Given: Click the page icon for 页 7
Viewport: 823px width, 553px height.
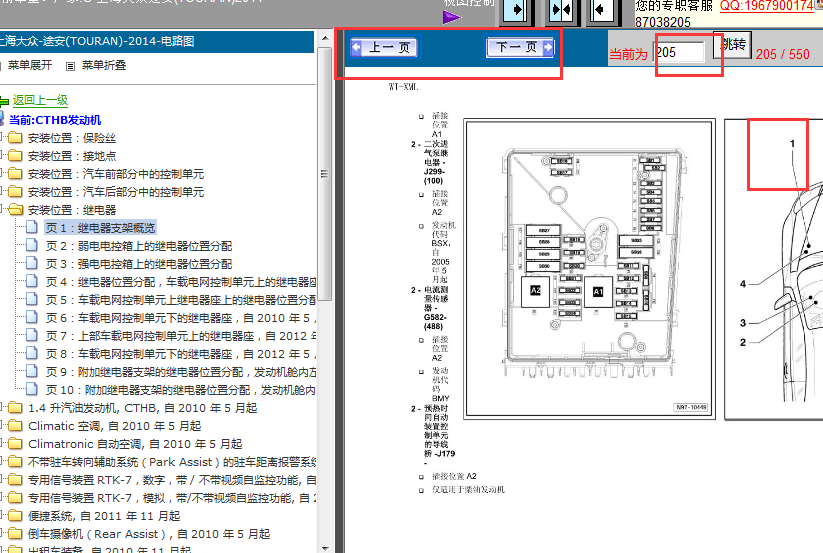Looking at the screenshot, I should click(x=32, y=335).
